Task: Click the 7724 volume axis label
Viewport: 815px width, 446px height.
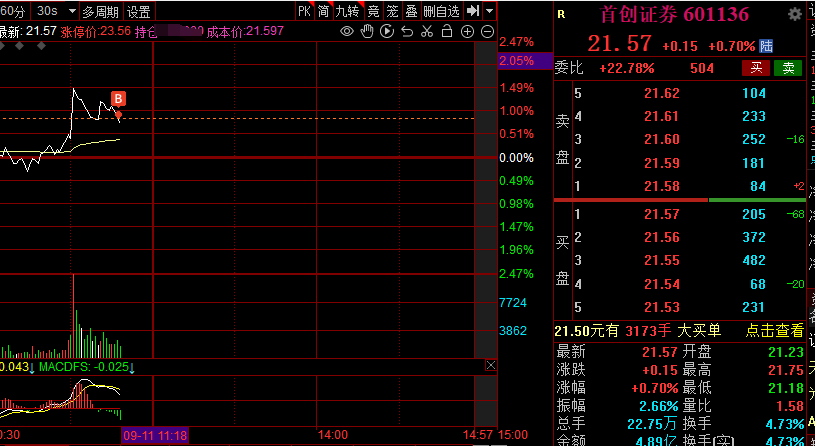Action: 512,303
